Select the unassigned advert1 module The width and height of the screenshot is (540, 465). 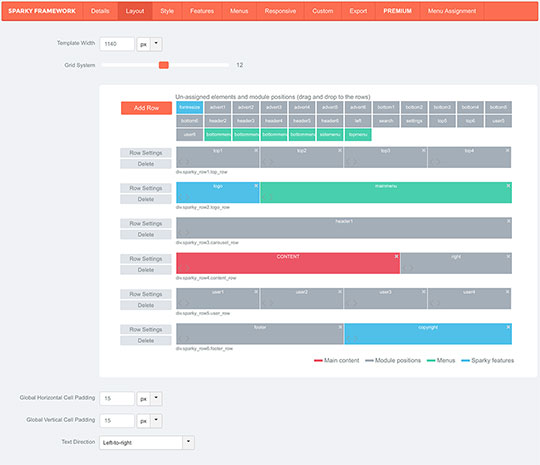[218, 107]
